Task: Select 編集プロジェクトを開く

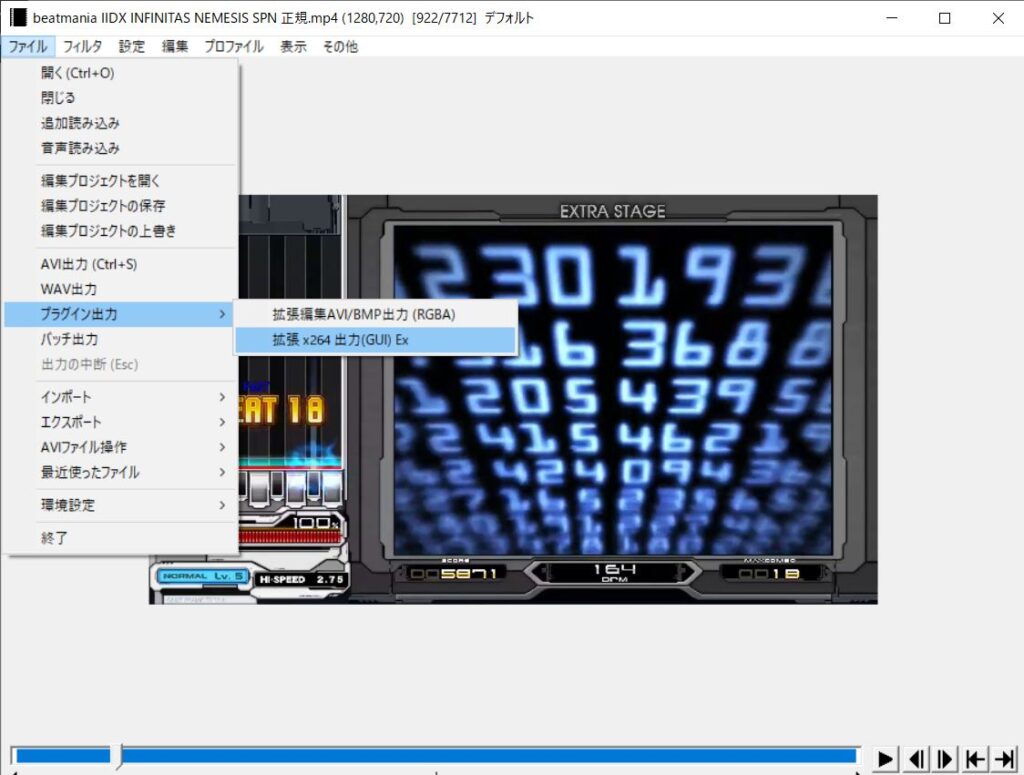Action: [x=121, y=181]
